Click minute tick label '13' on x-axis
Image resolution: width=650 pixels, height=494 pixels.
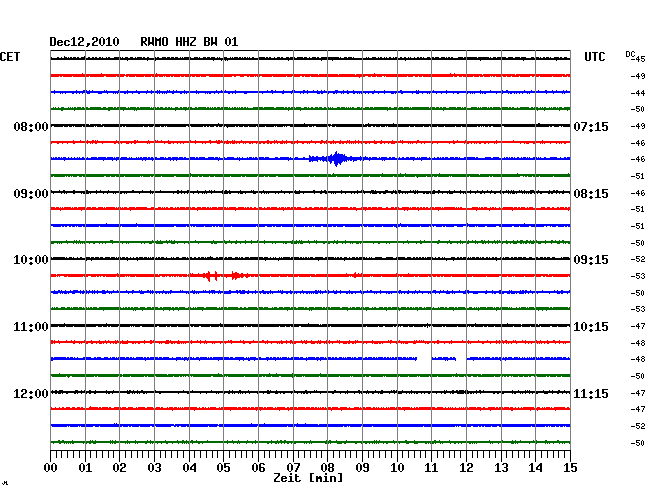[x=501, y=468]
